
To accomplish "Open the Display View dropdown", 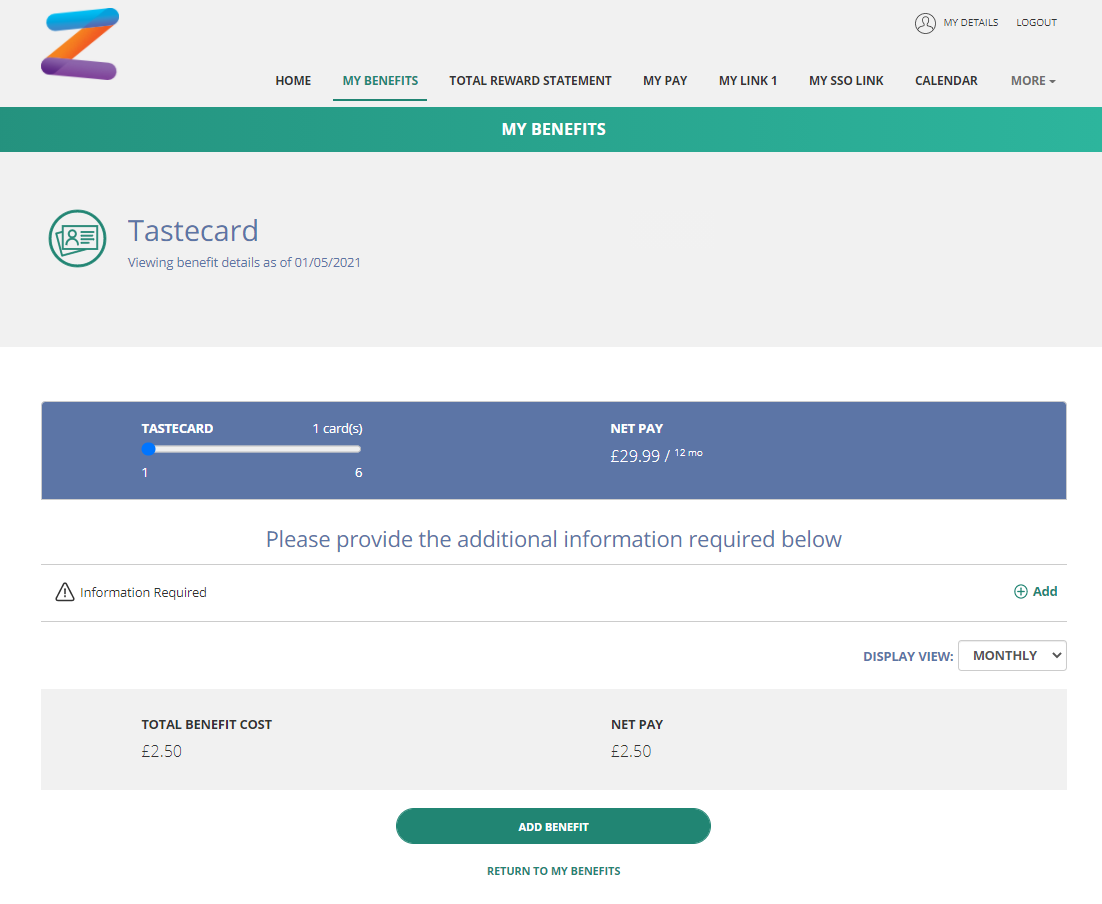I will click(1012, 656).
